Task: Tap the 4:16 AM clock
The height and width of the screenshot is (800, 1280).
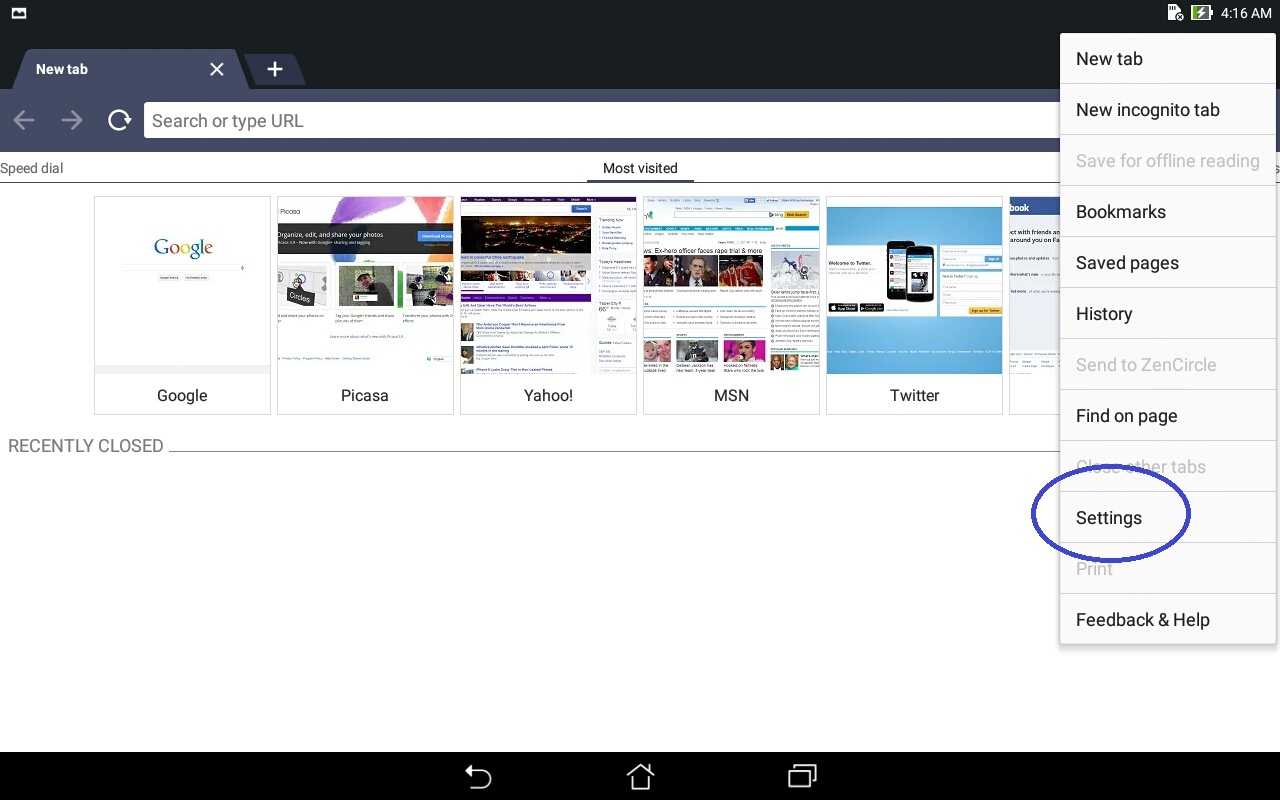Action: coord(1246,13)
